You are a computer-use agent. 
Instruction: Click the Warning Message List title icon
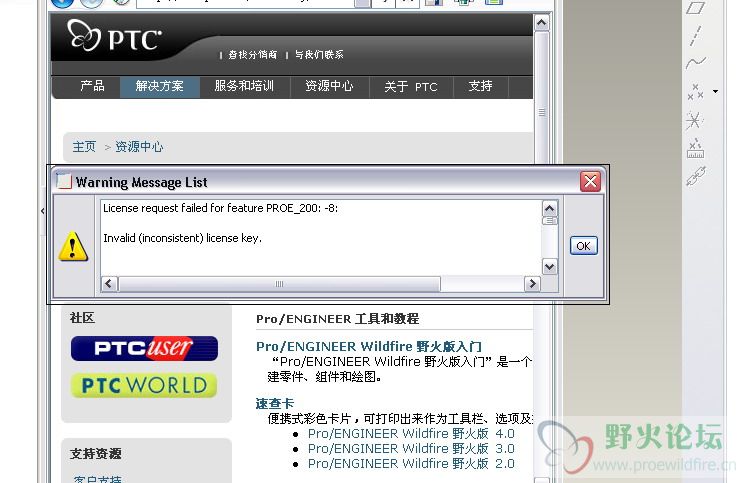64,181
